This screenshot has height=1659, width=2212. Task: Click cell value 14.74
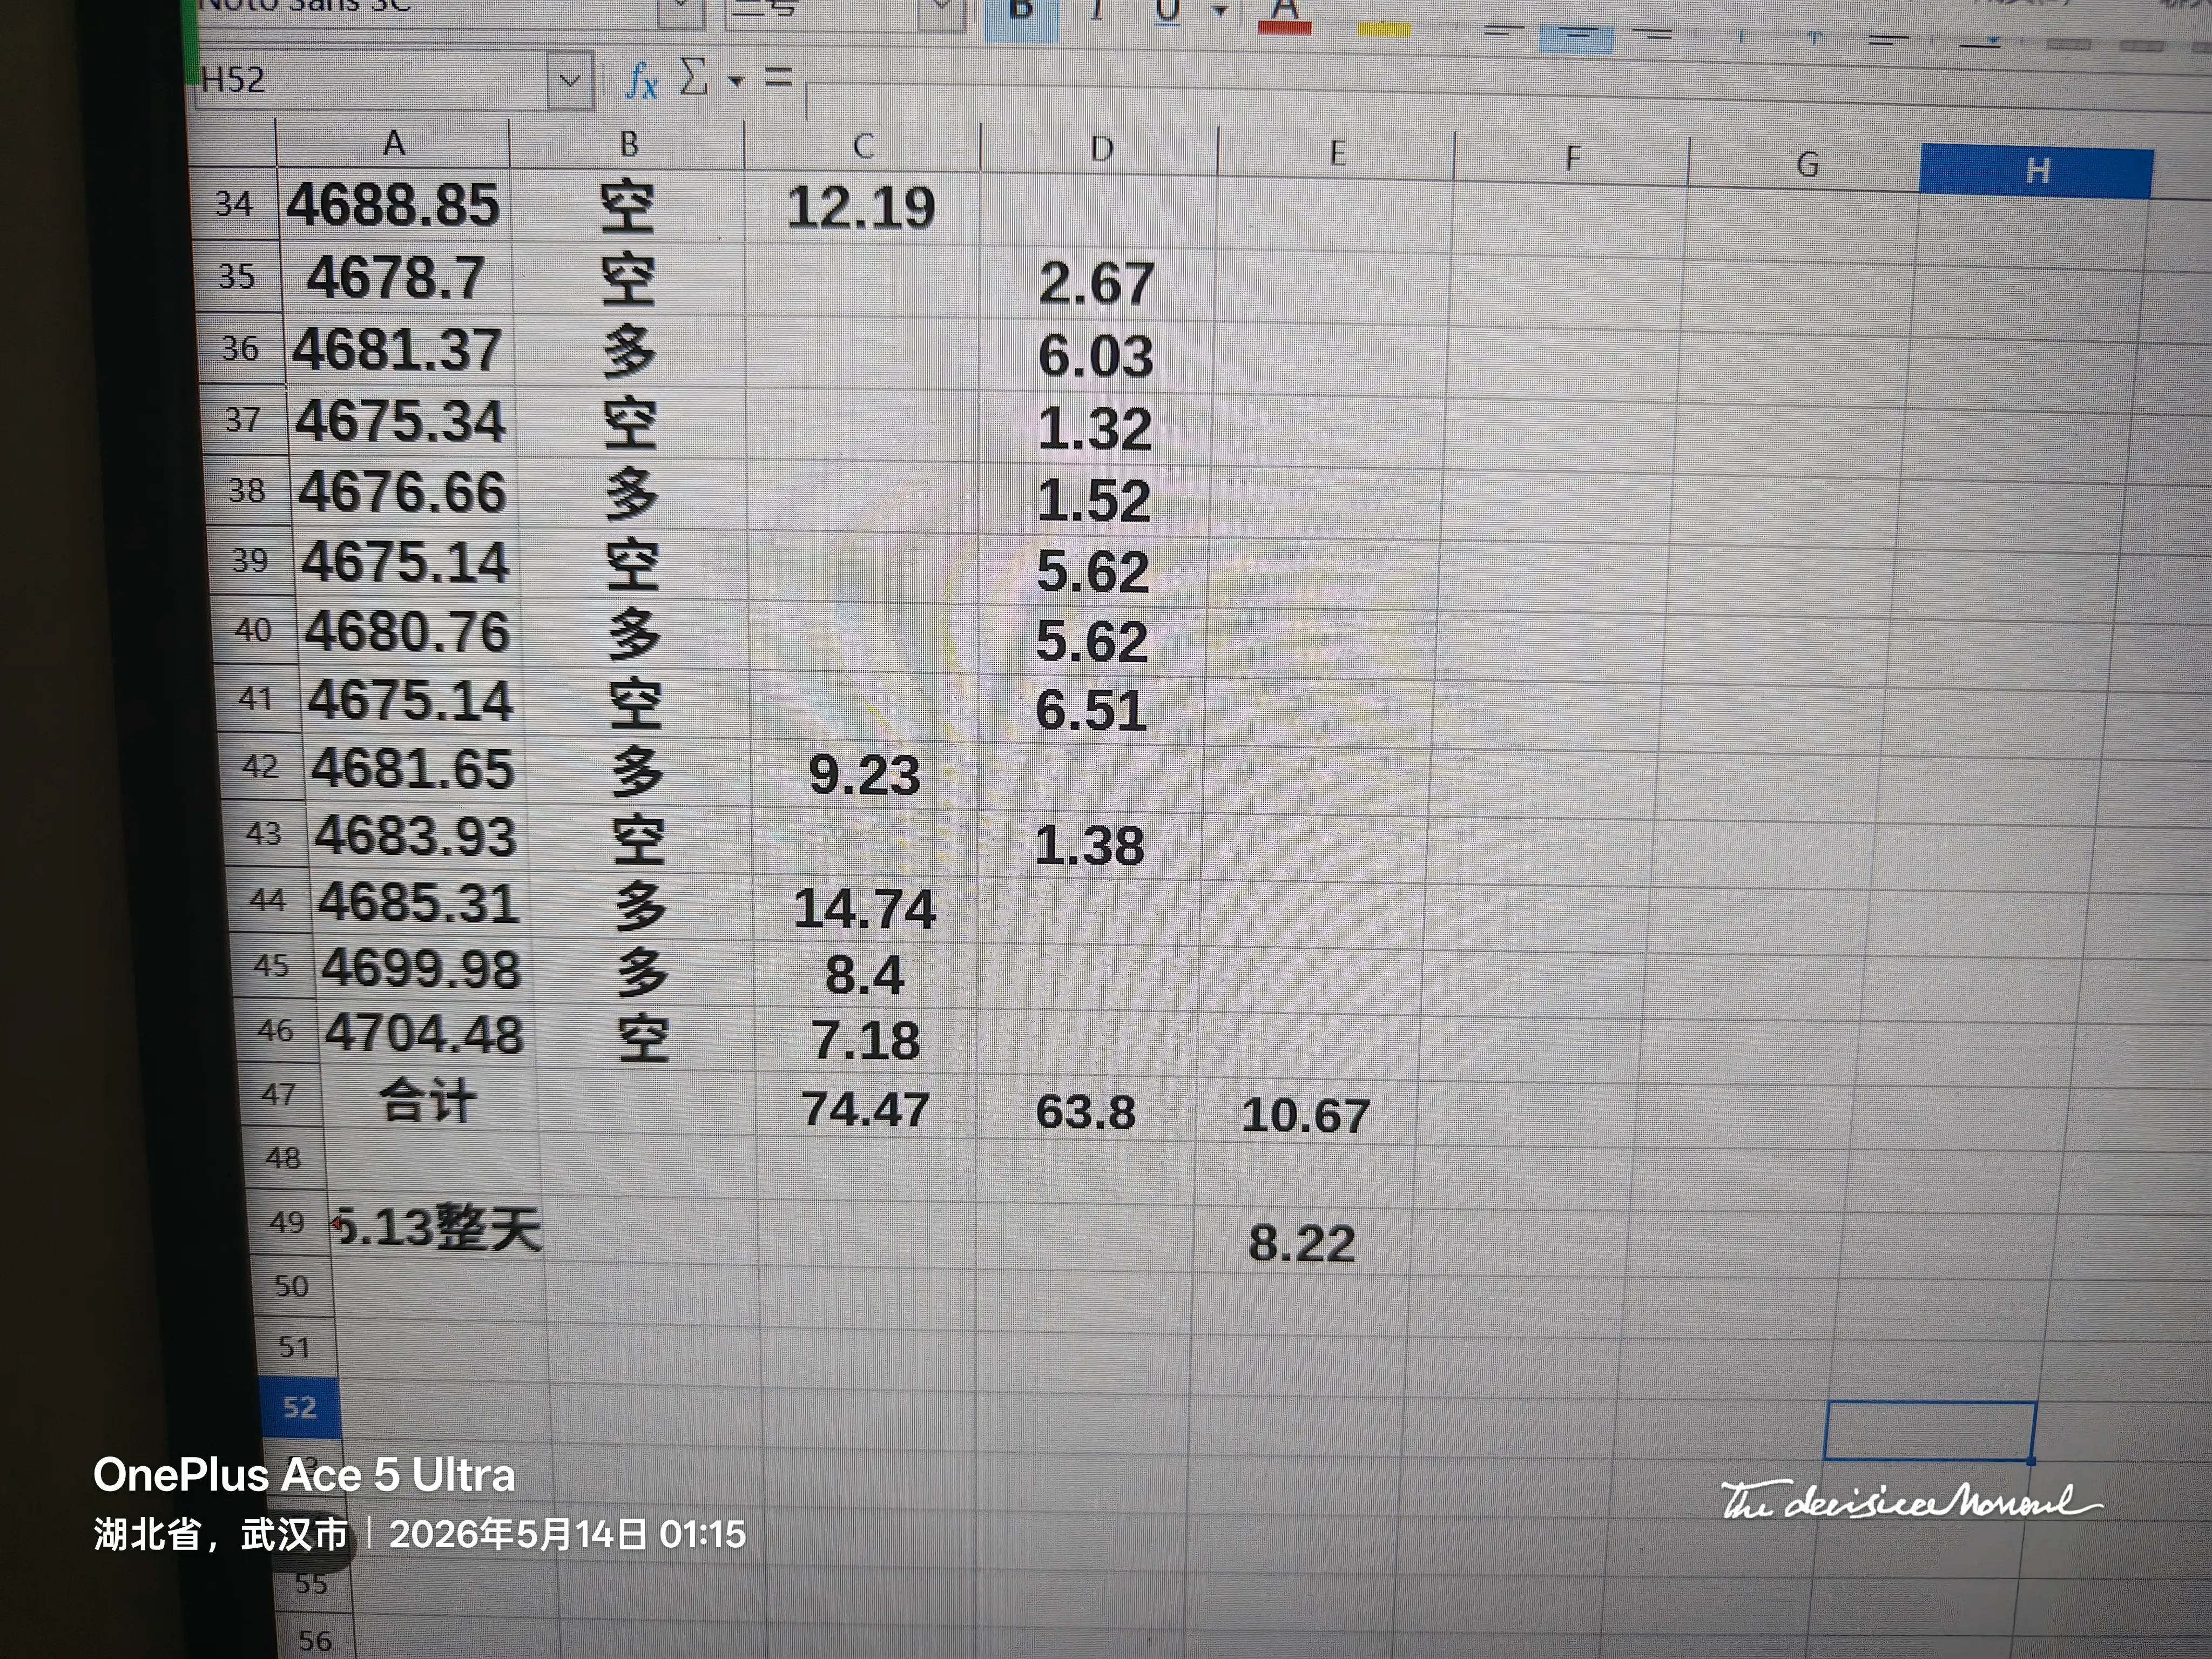click(x=864, y=909)
